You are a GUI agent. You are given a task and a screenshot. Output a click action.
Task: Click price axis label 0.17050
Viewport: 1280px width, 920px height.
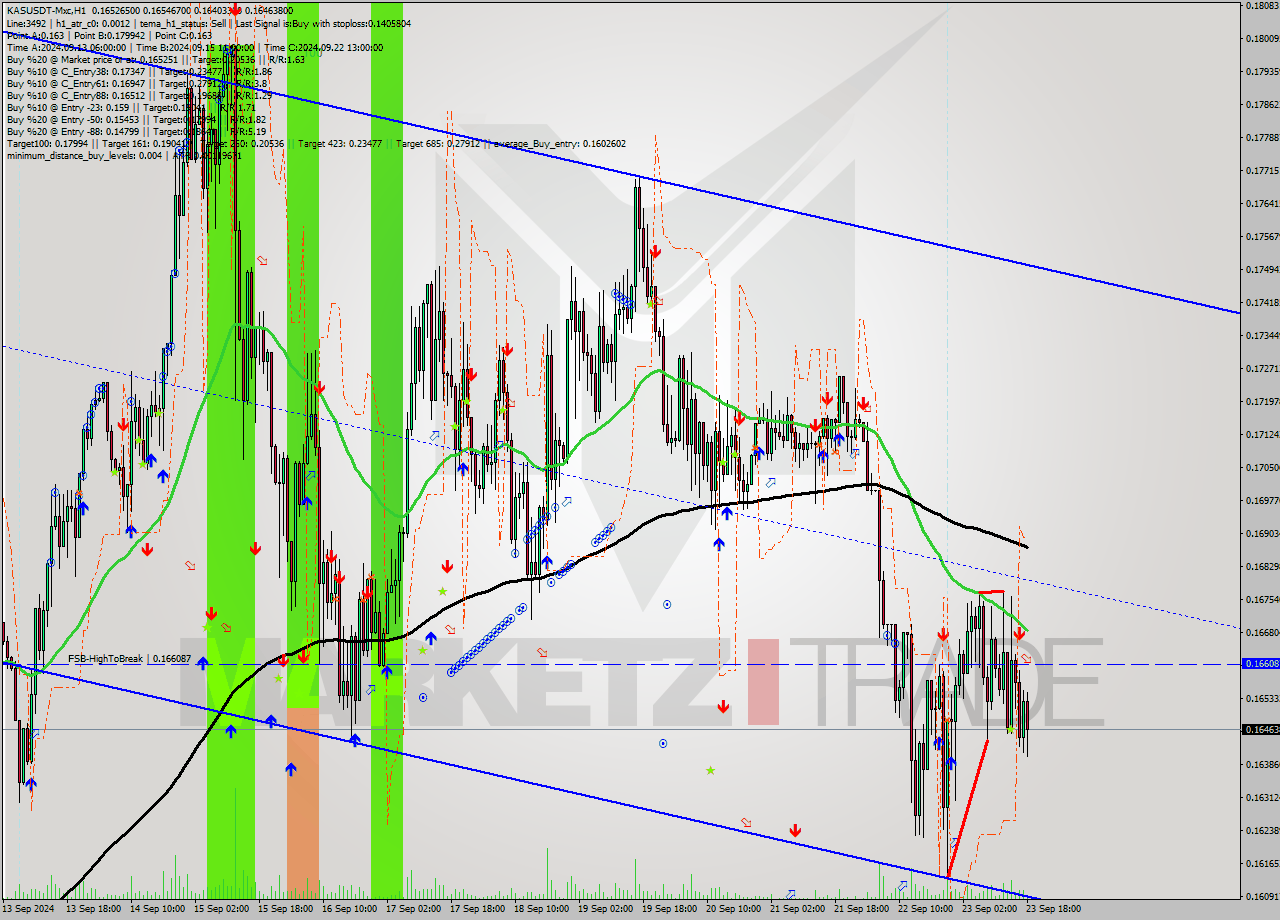[1262, 468]
